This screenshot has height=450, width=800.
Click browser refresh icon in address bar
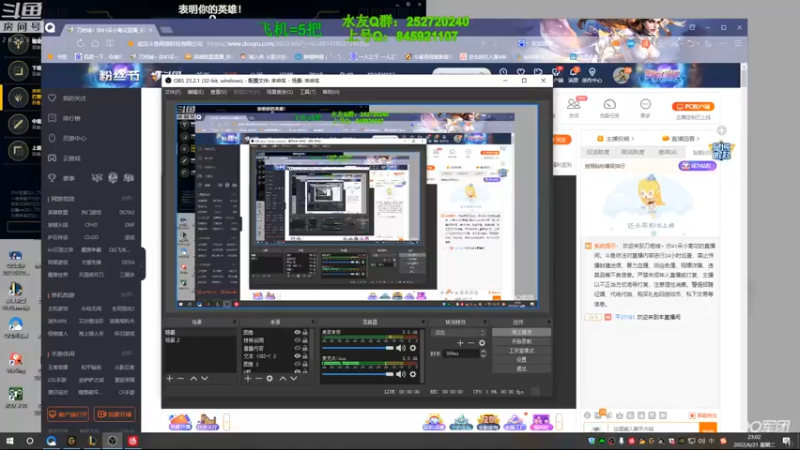pyautogui.click(x=80, y=44)
